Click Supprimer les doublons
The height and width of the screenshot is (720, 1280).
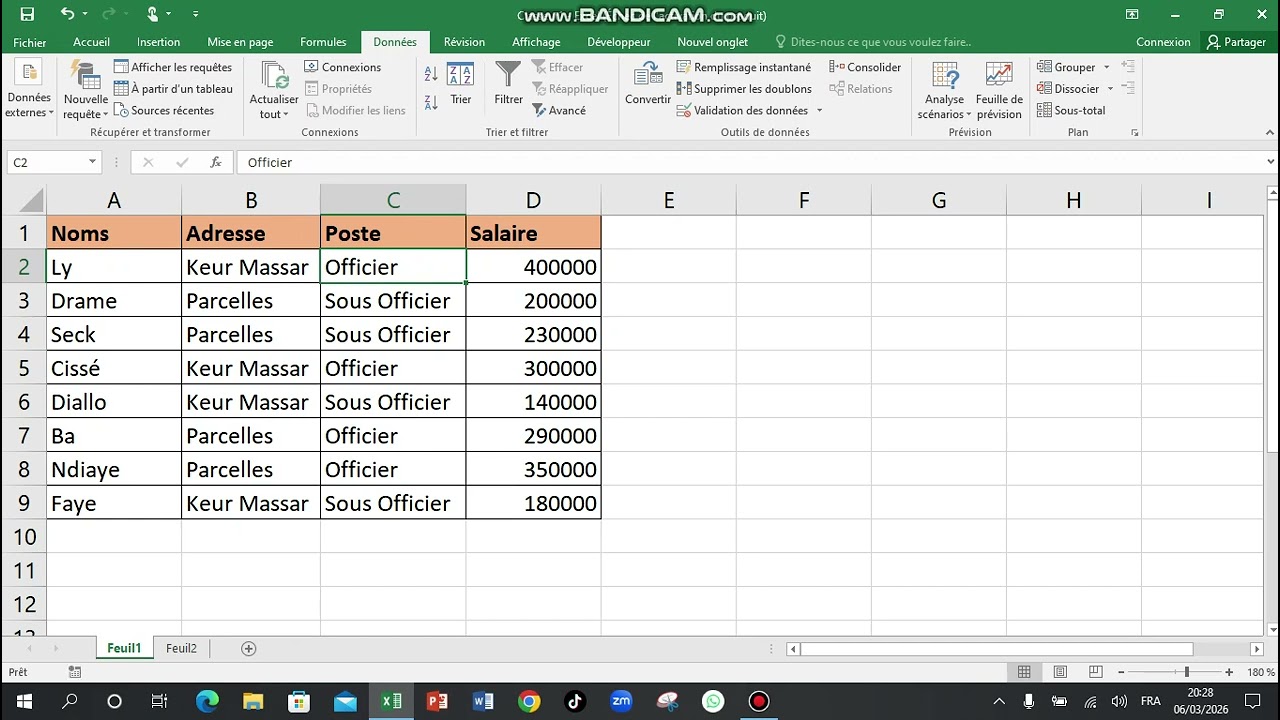click(x=744, y=89)
